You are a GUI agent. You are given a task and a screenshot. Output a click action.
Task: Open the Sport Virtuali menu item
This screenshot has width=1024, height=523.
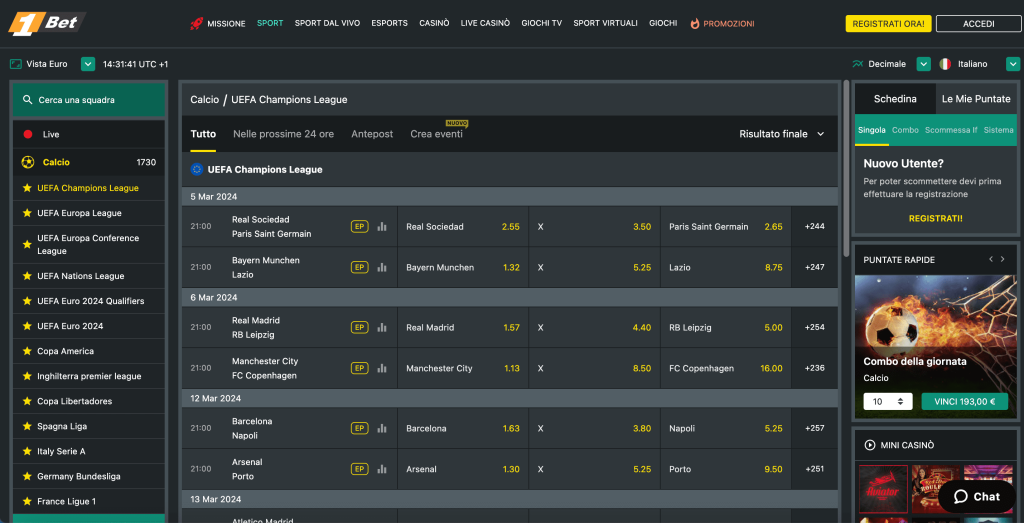click(x=605, y=24)
